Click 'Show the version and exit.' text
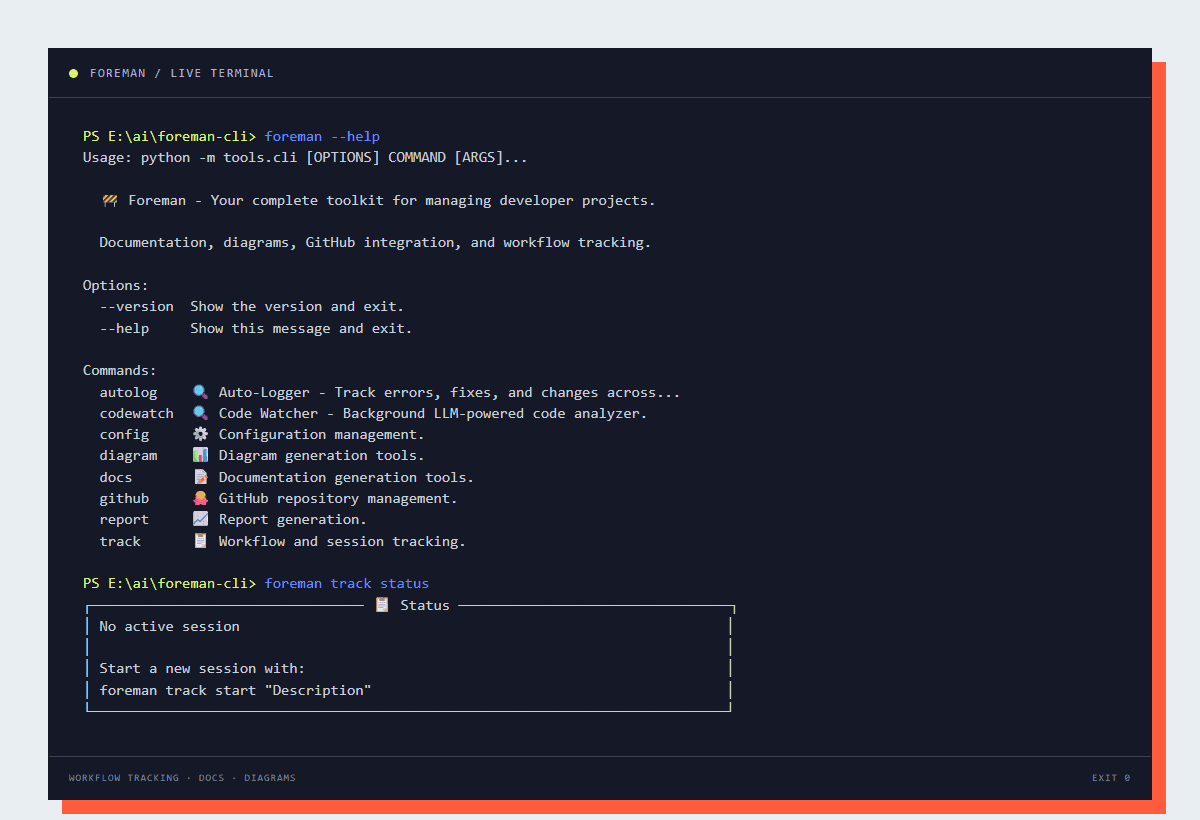1200x820 pixels. 297,306
